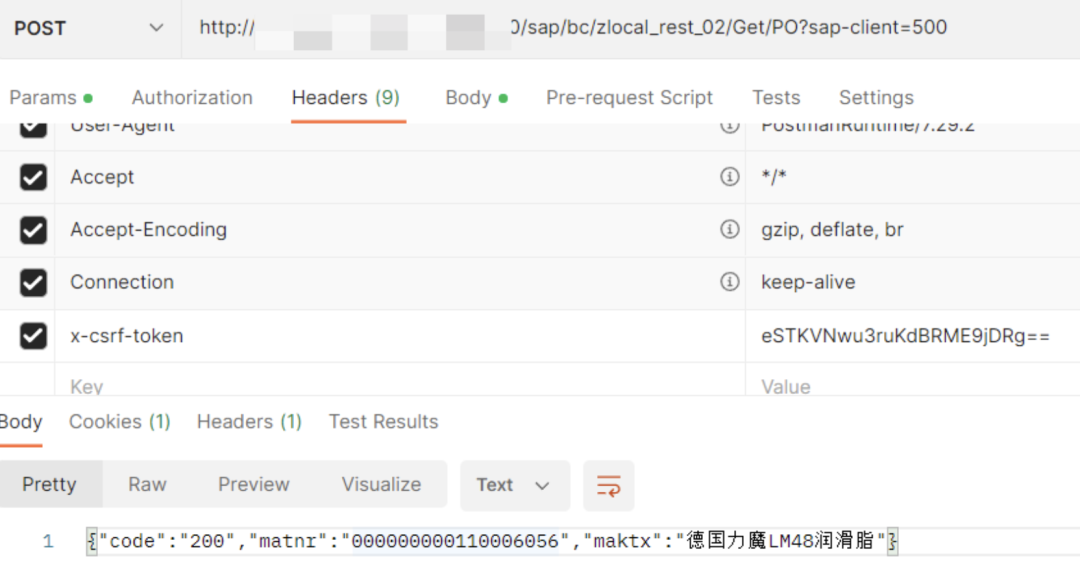Uncheck the x-csrf-token header checkbox
The height and width of the screenshot is (575, 1080).
click(x=33, y=336)
